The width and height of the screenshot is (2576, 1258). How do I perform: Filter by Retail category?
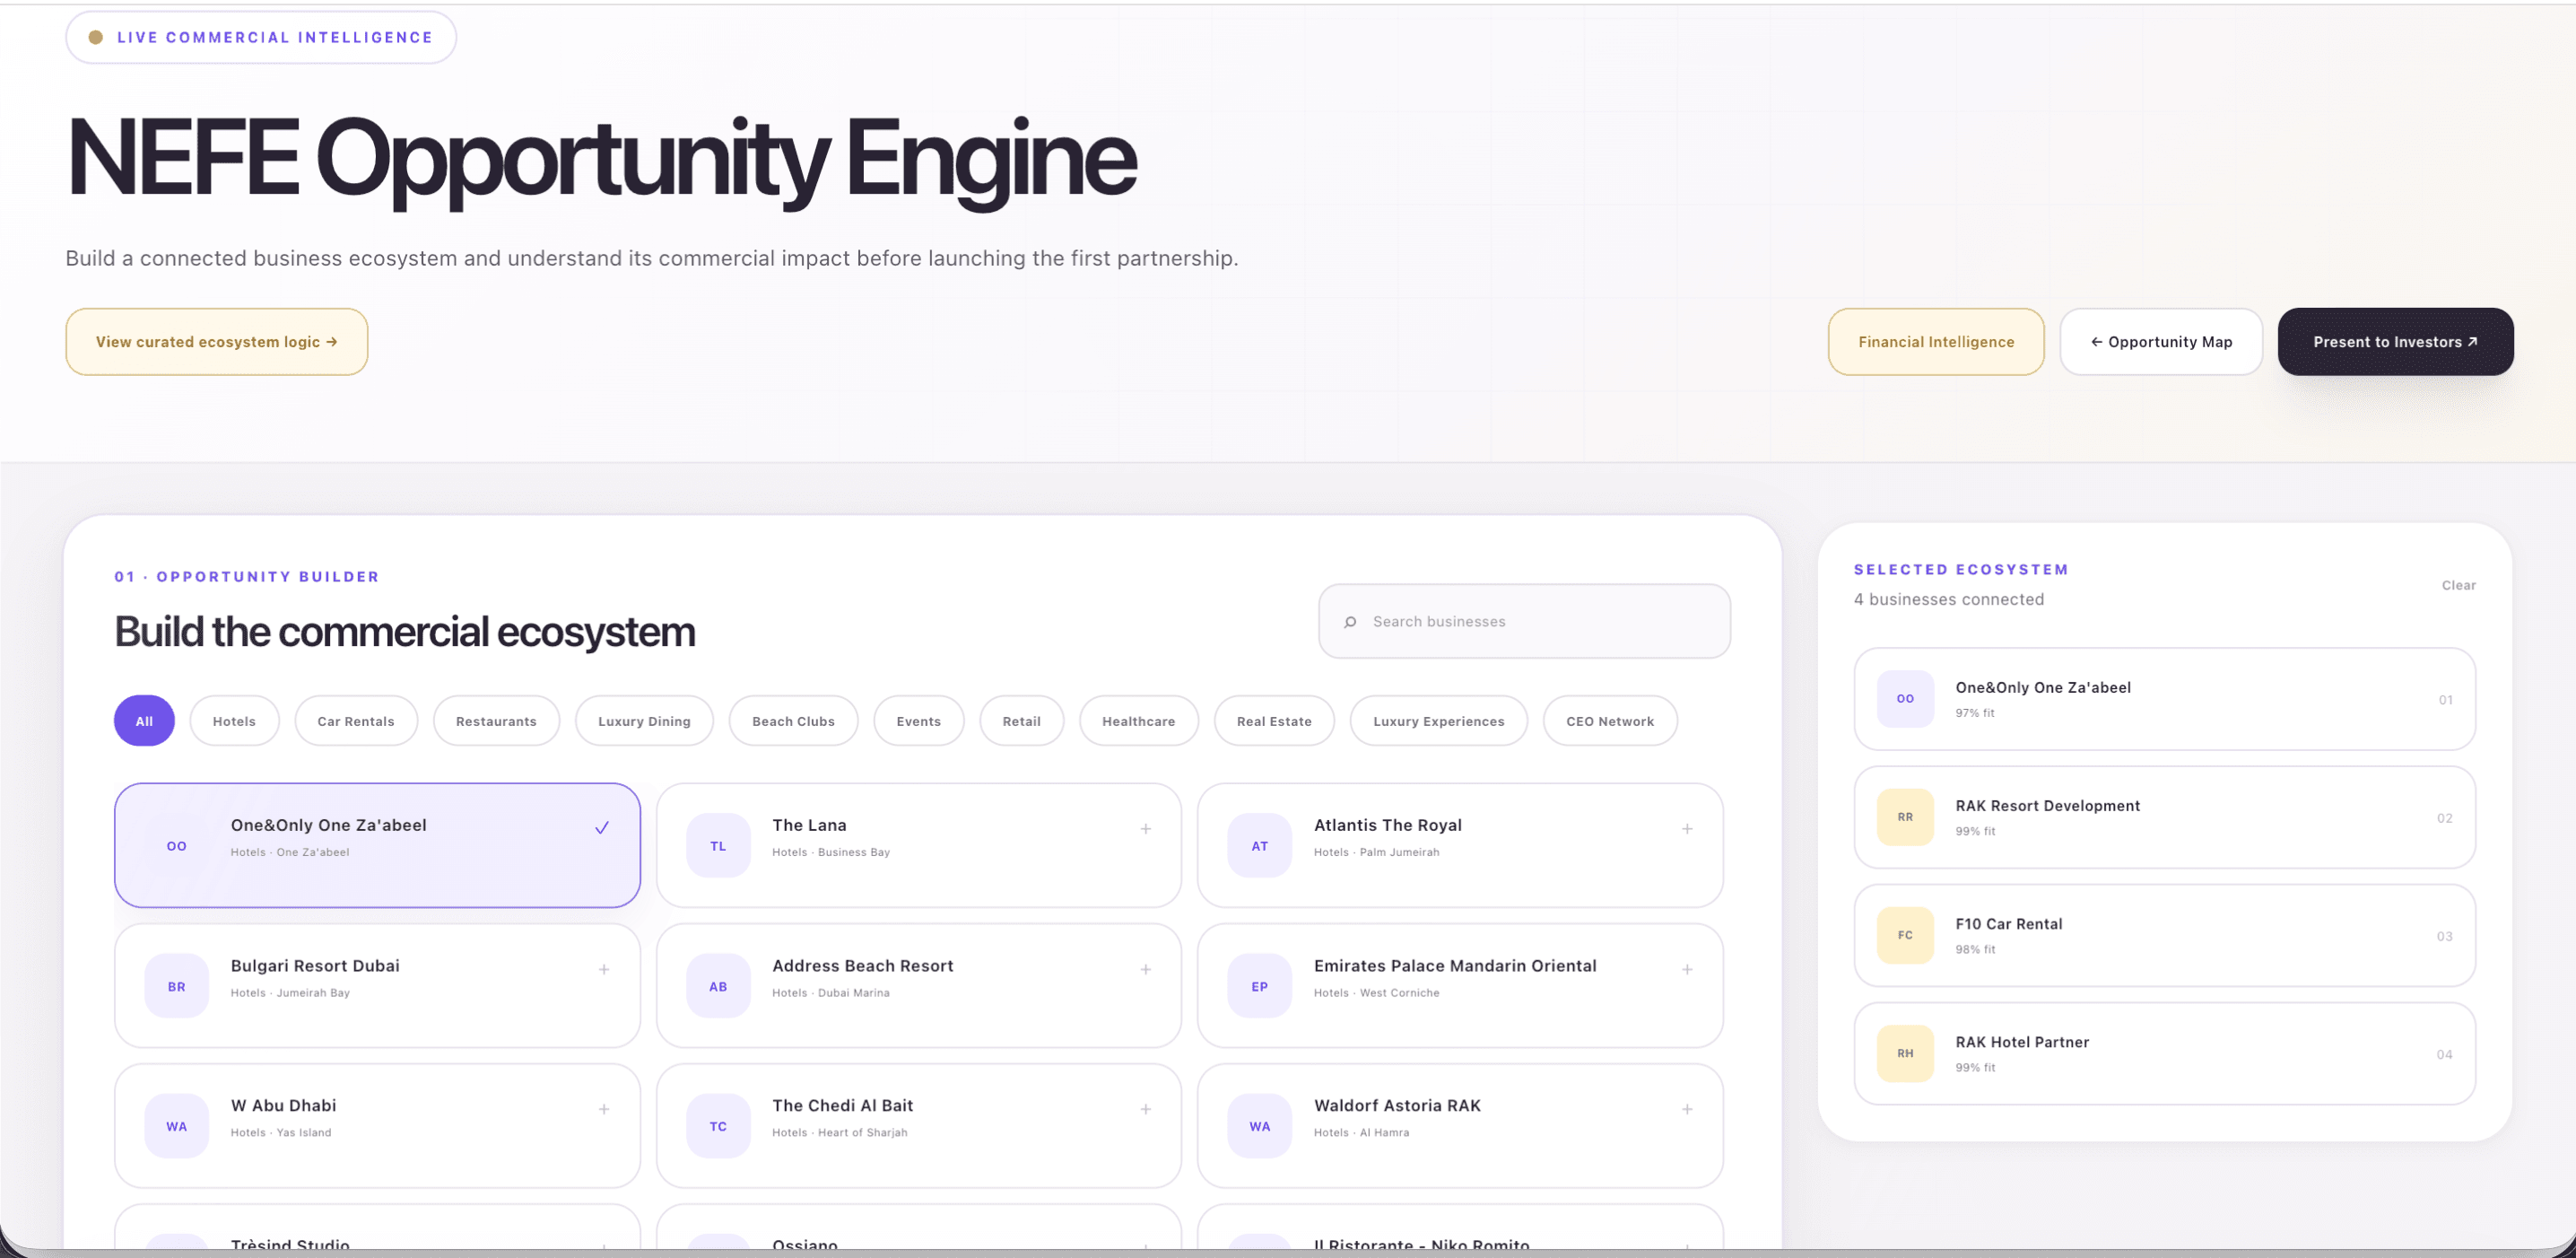1021,721
